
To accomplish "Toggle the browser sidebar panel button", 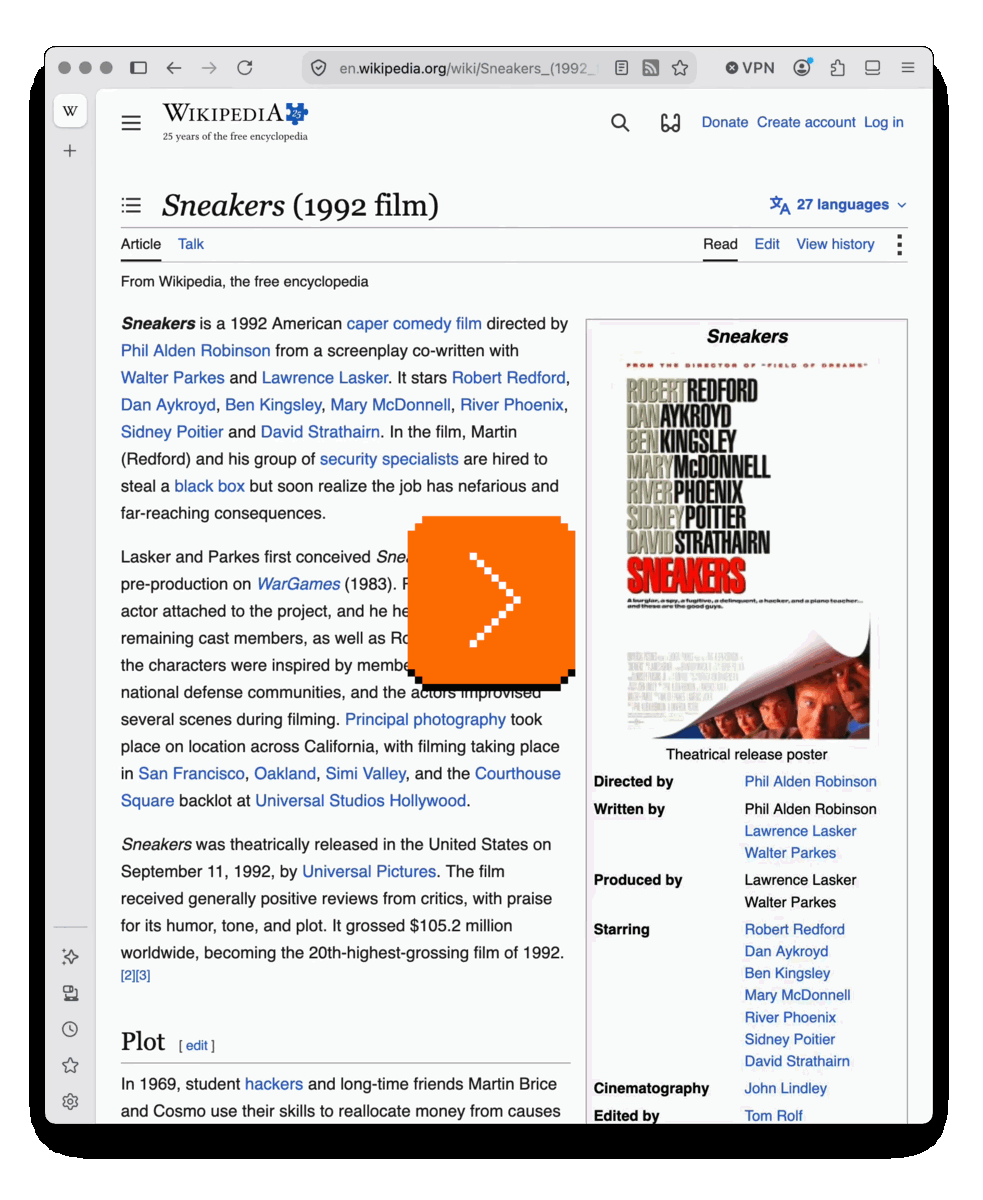I will [x=139, y=68].
